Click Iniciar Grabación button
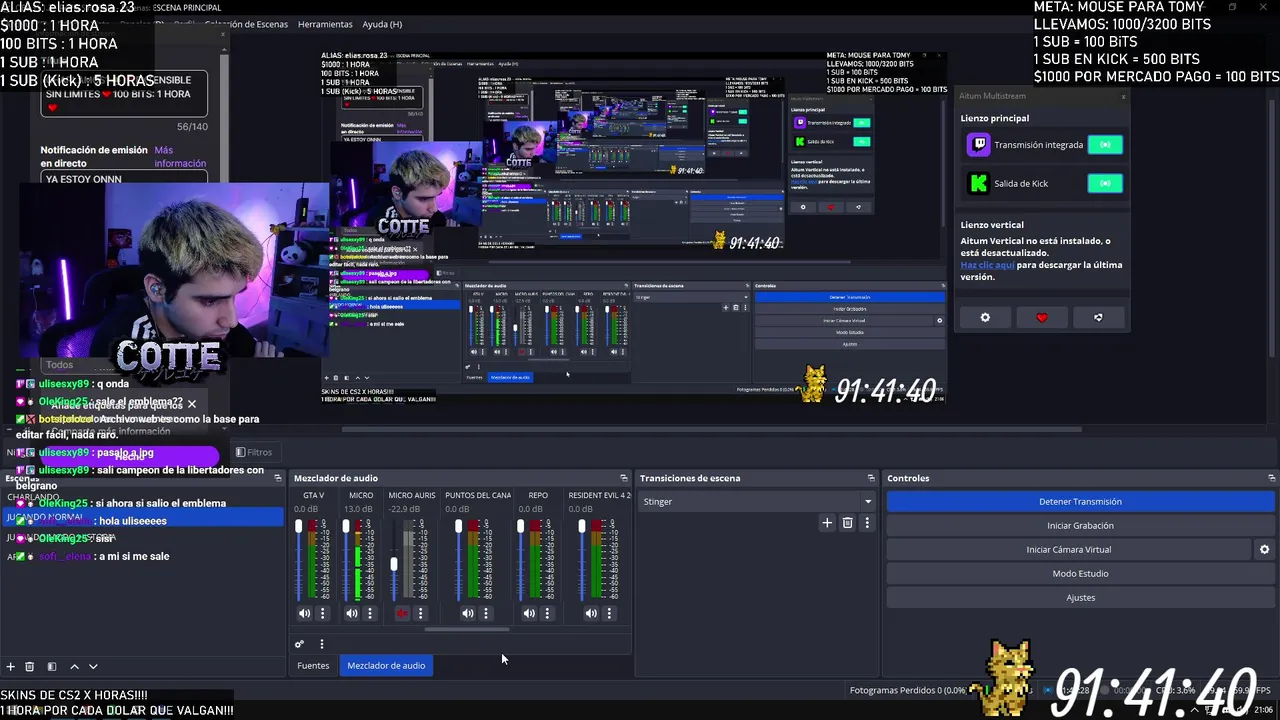Viewport: 1280px width, 720px height. pyautogui.click(x=1080, y=525)
